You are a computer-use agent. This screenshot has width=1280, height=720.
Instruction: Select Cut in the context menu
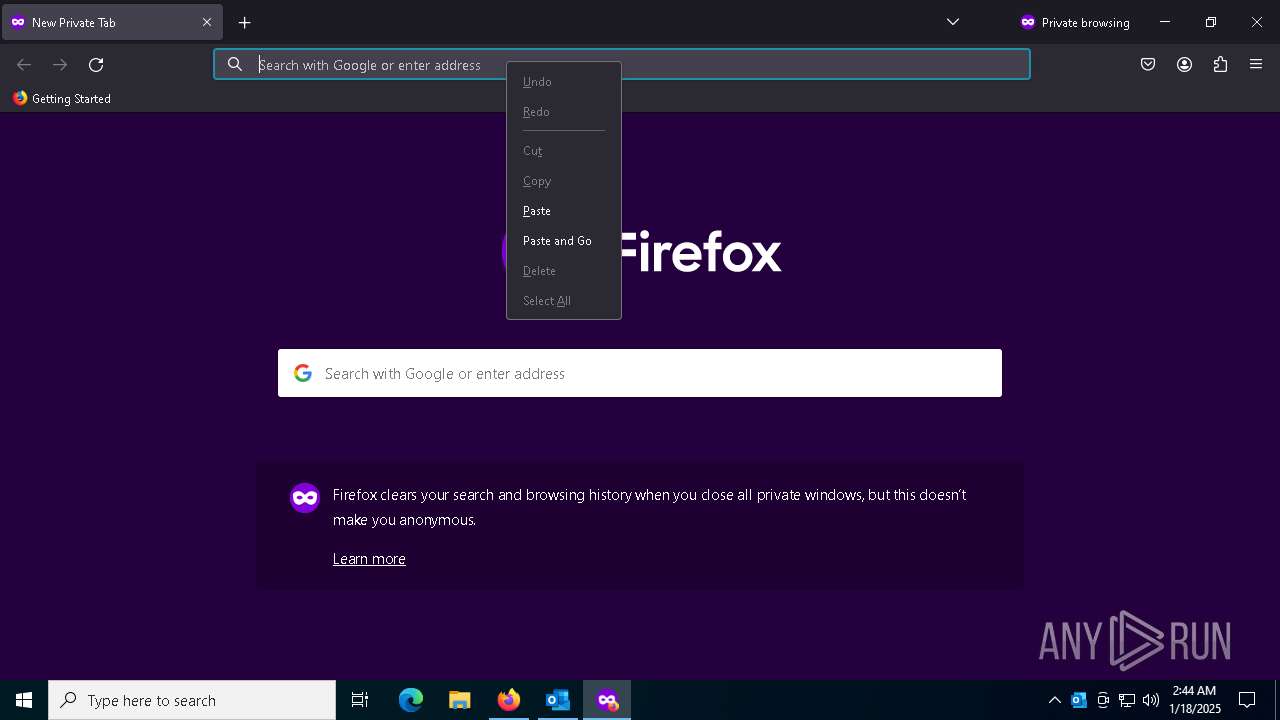(564, 151)
